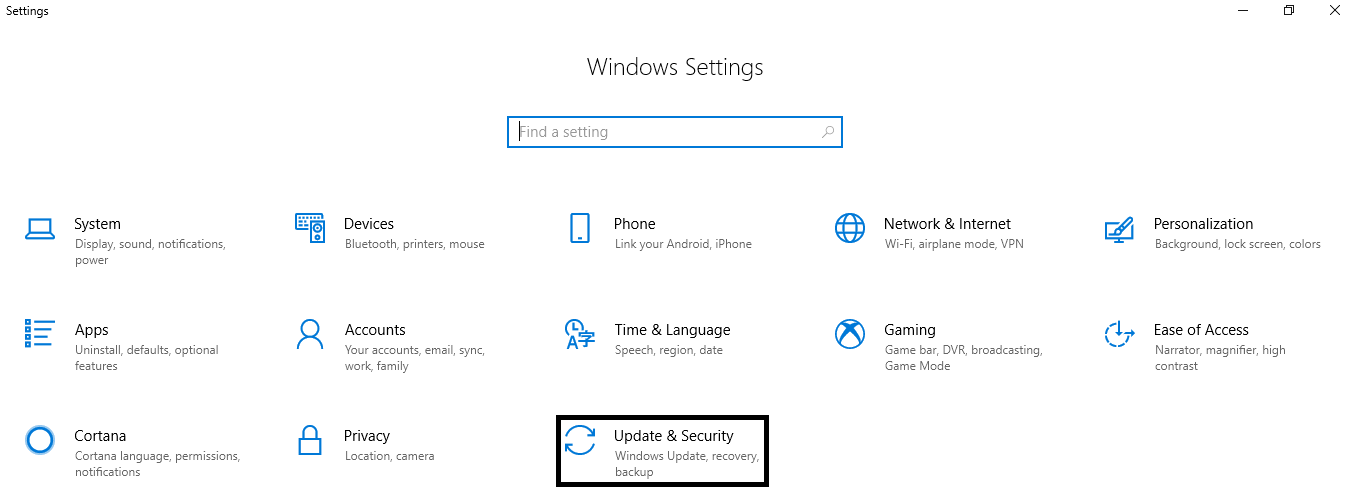1351x495 pixels.
Task: Open the Cortana circle icon
Action: [39, 440]
